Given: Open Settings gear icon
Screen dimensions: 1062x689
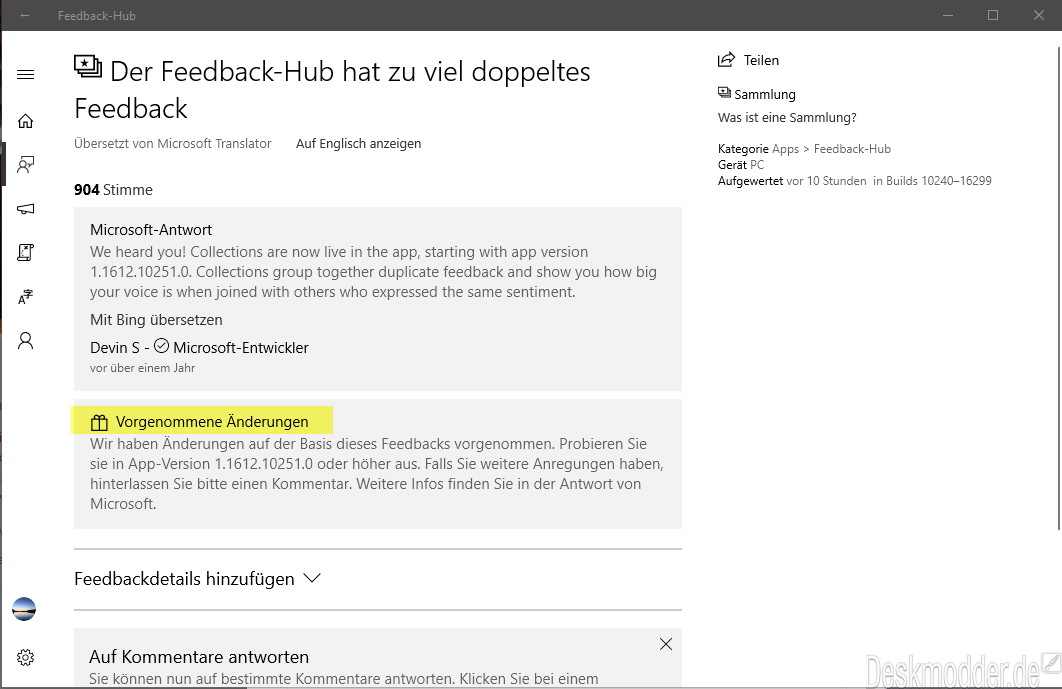Looking at the screenshot, I should click(25, 657).
